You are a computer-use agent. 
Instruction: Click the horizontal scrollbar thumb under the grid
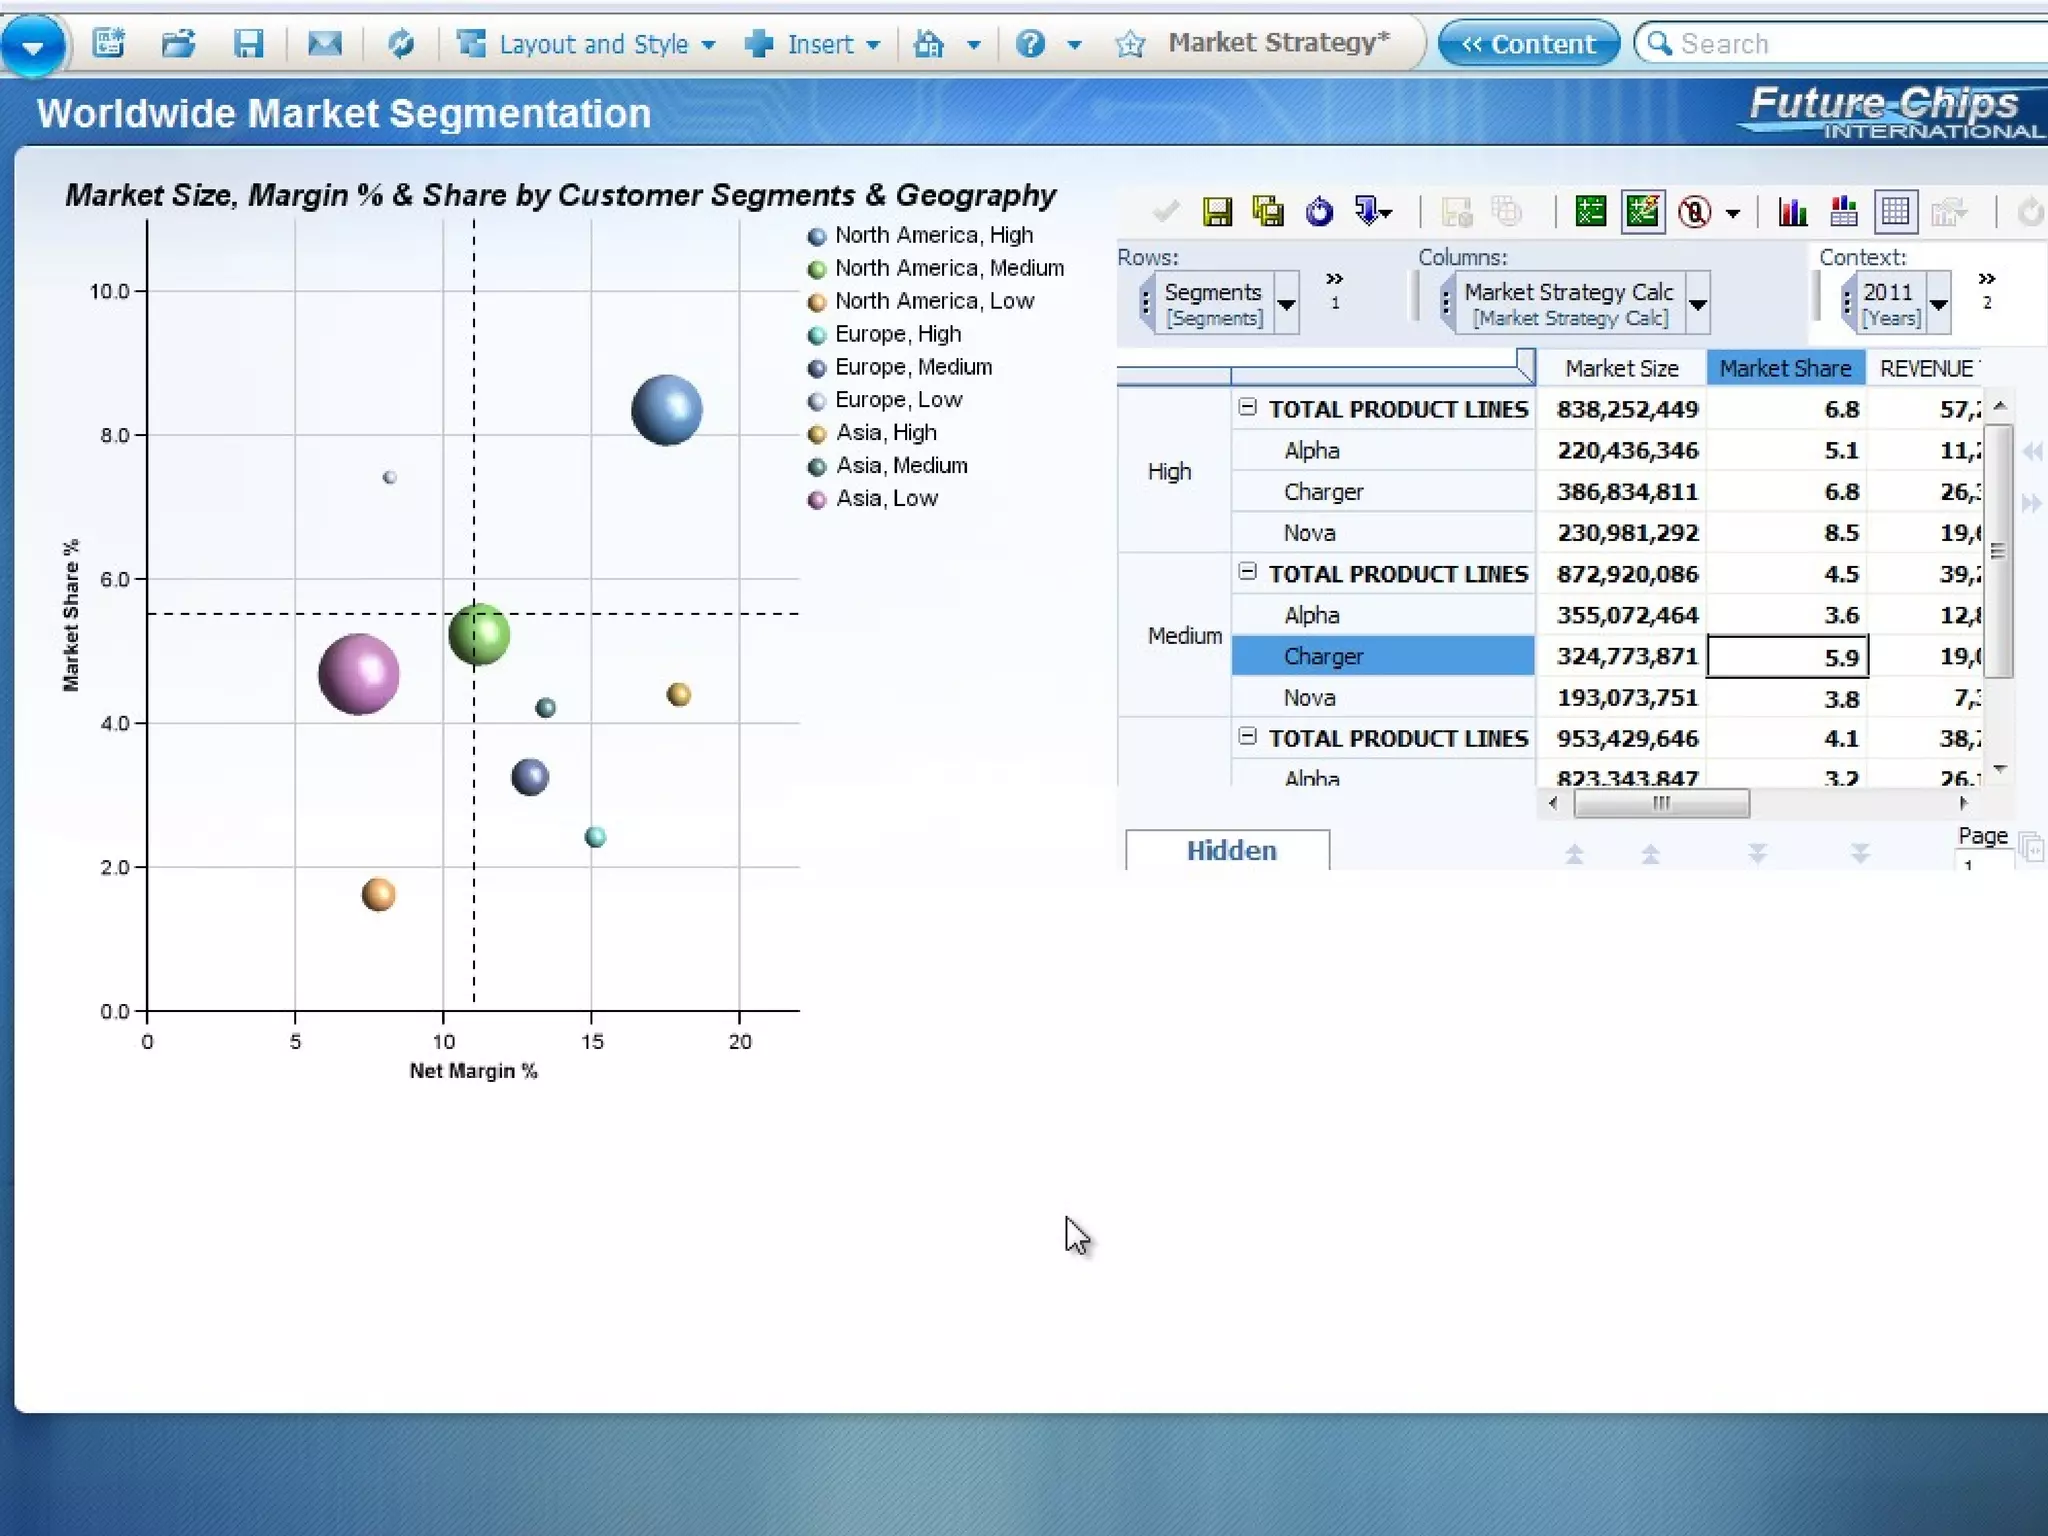pyautogui.click(x=1660, y=803)
